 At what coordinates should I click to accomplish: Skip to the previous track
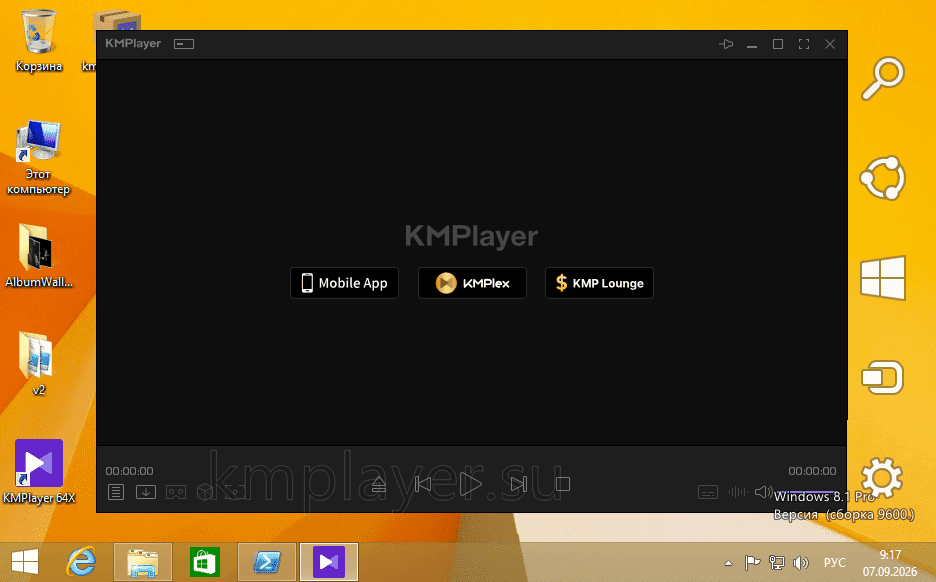click(423, 484)
